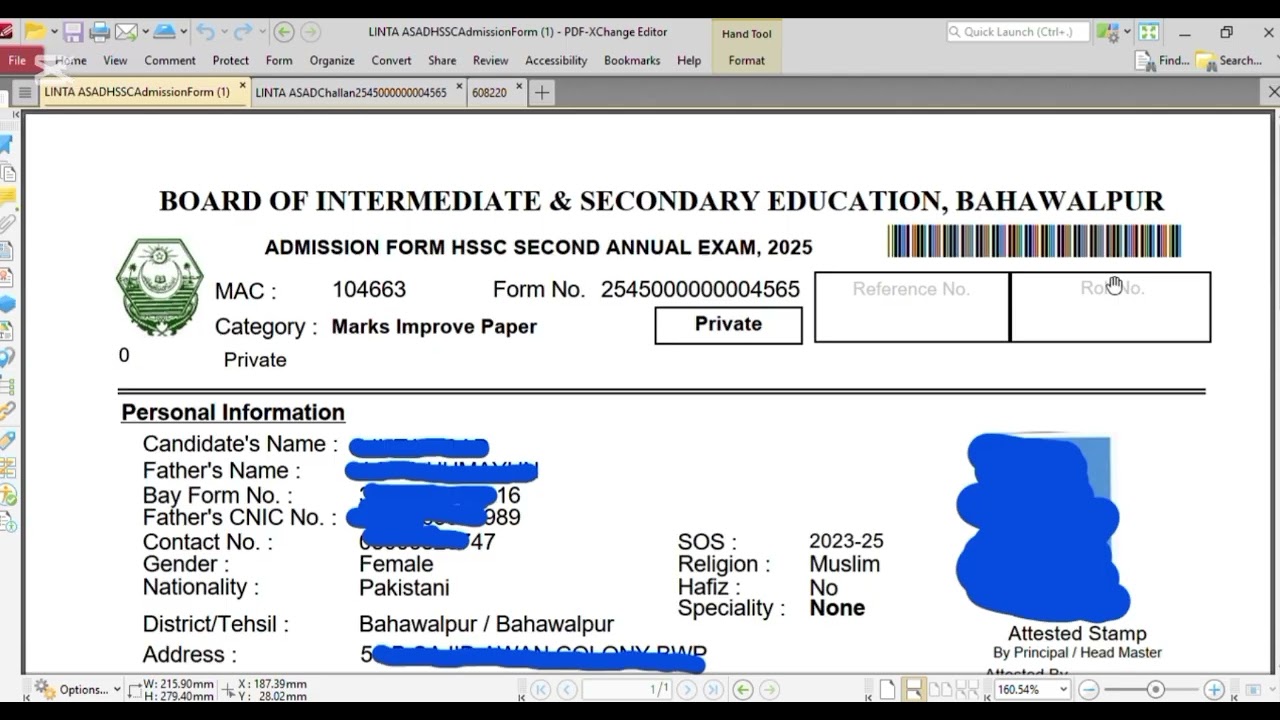Close the 608220 document tab
This screenshot has width=1280, height=720.
click(x=519, y=87)
